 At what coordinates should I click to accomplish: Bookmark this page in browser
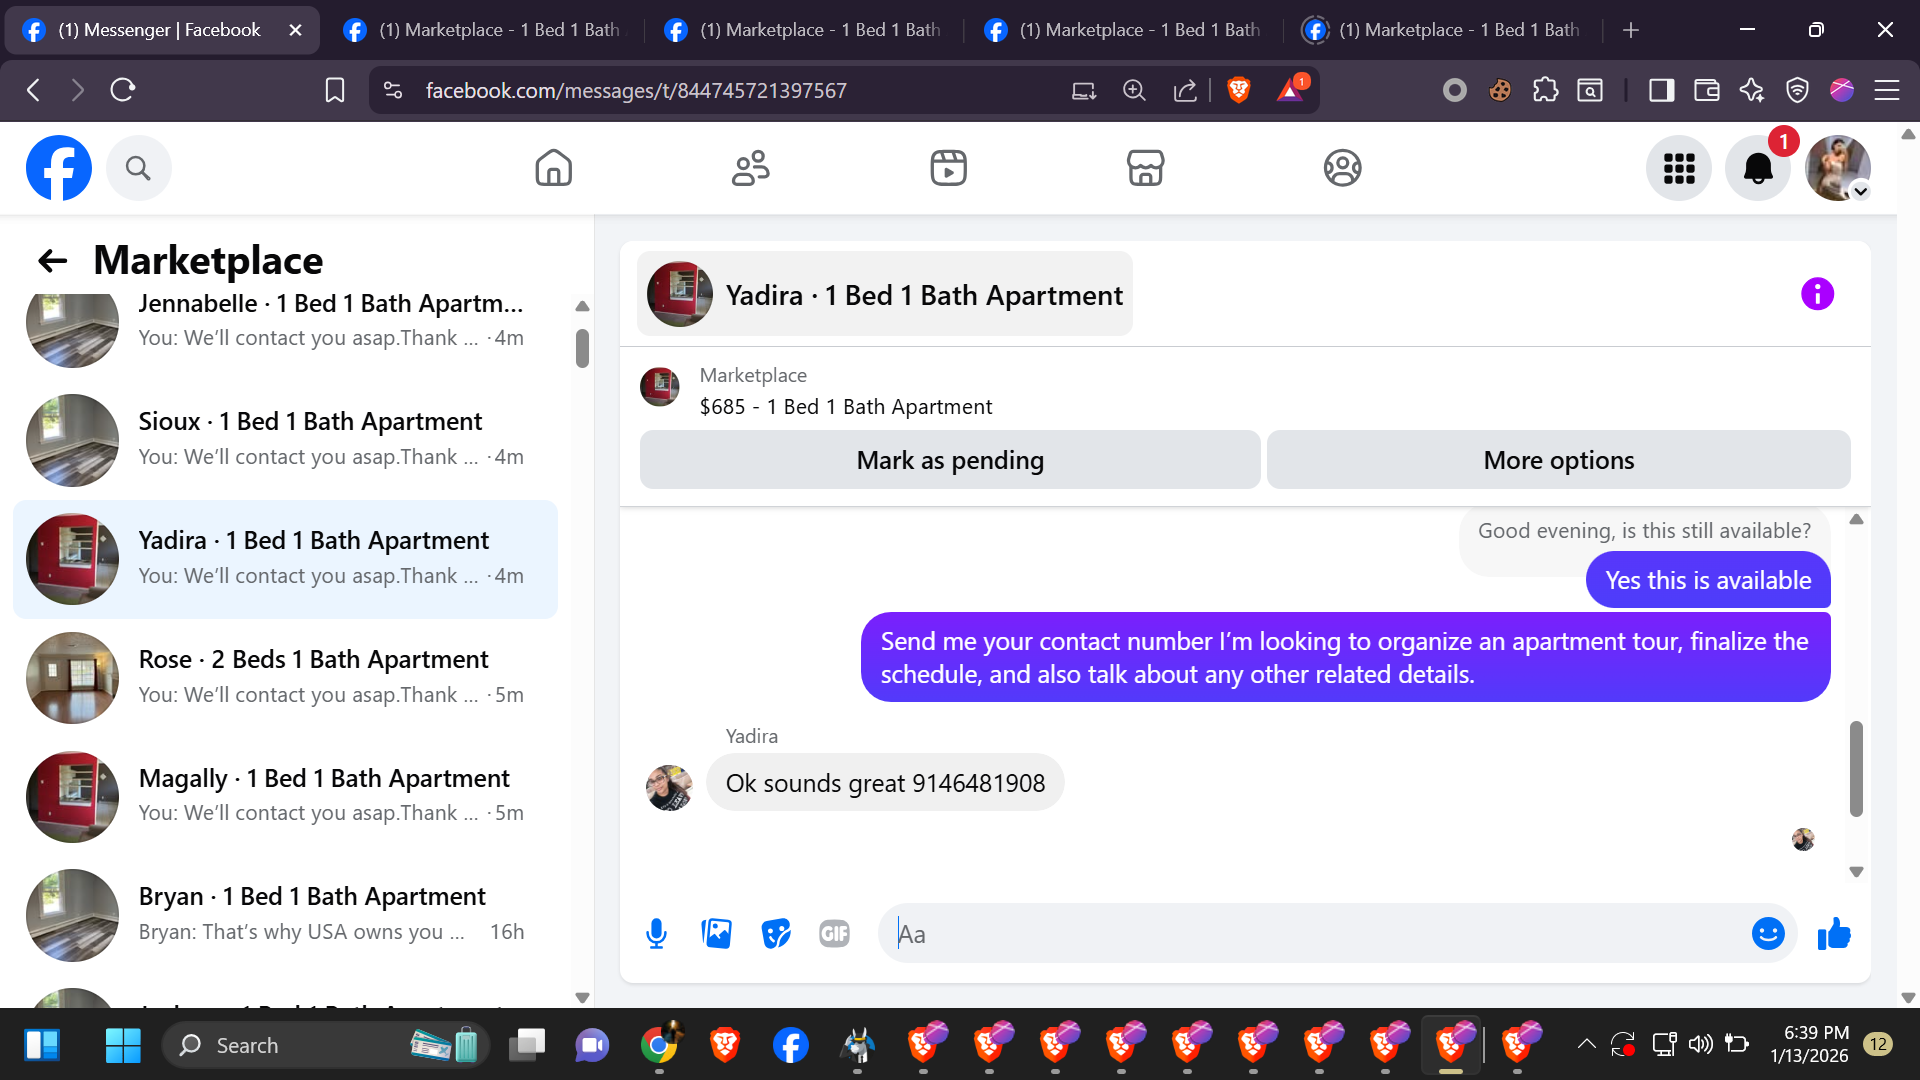point(335,90)
